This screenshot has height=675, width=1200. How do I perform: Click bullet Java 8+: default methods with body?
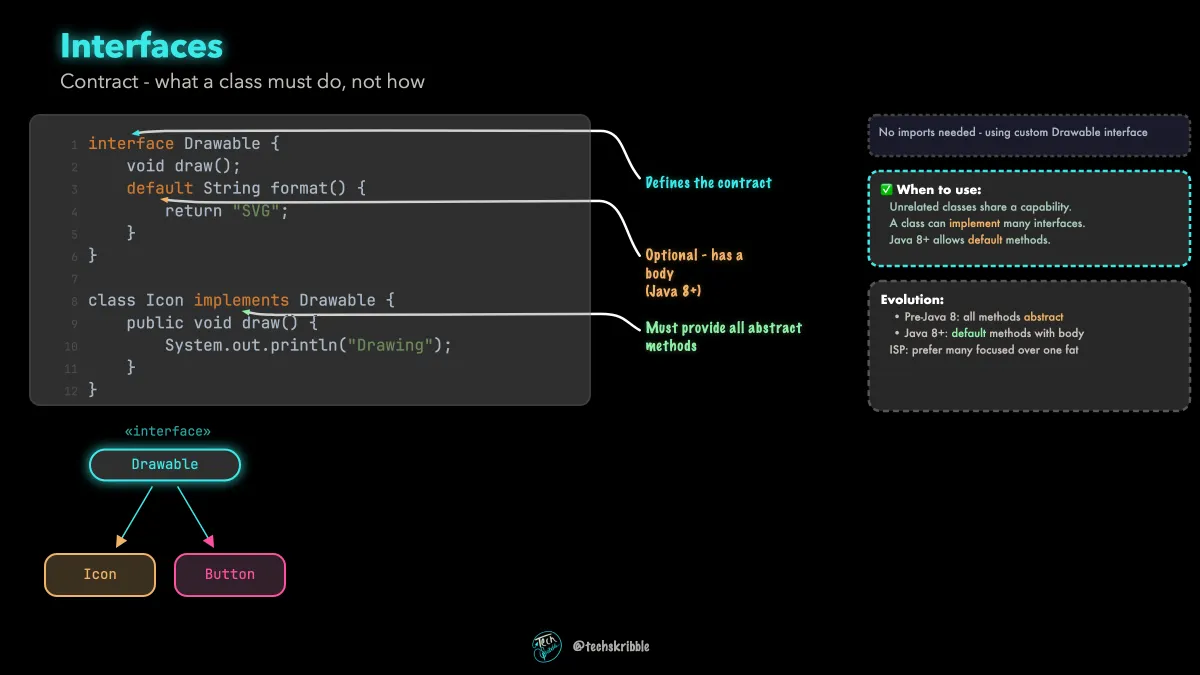click(x=994, y=333)
